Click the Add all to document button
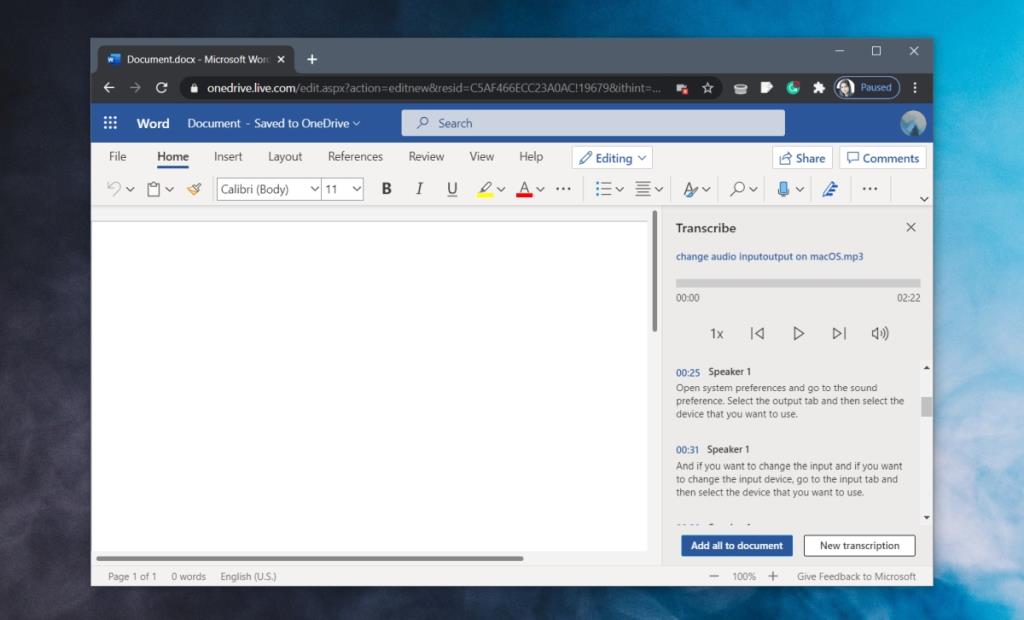This screenshot has width=1024, height=620. tap(737, 545)
